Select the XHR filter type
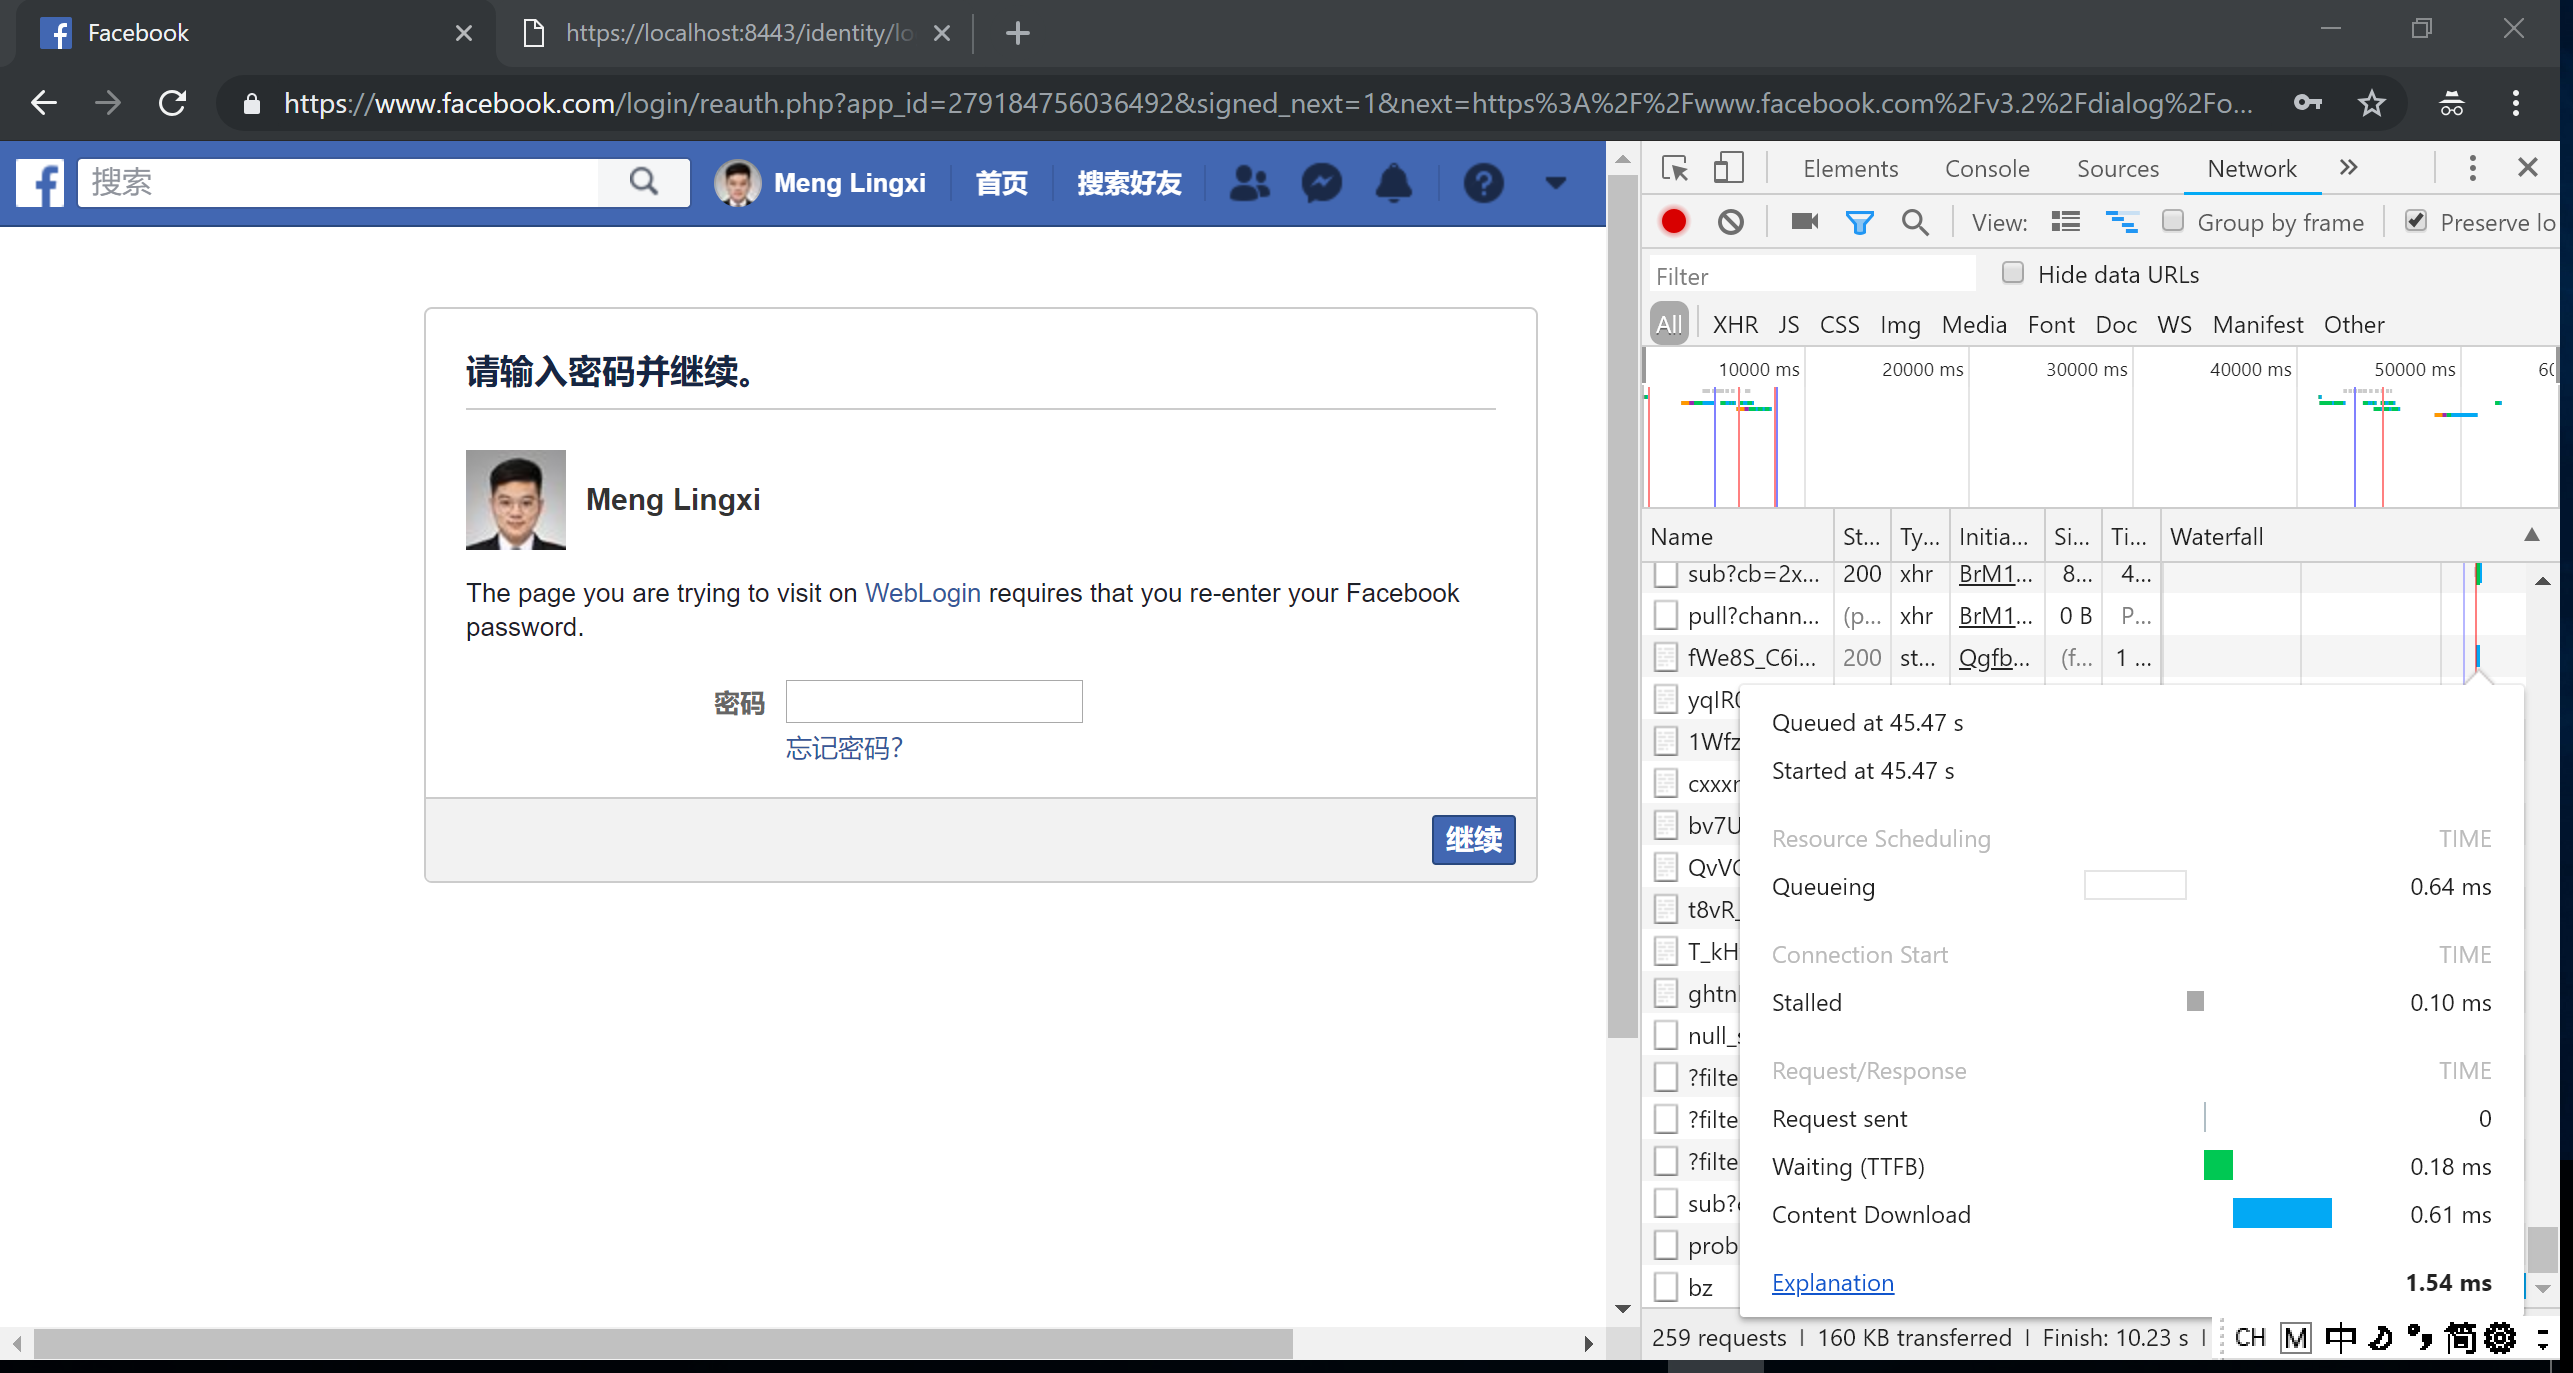 [1735, 325]
